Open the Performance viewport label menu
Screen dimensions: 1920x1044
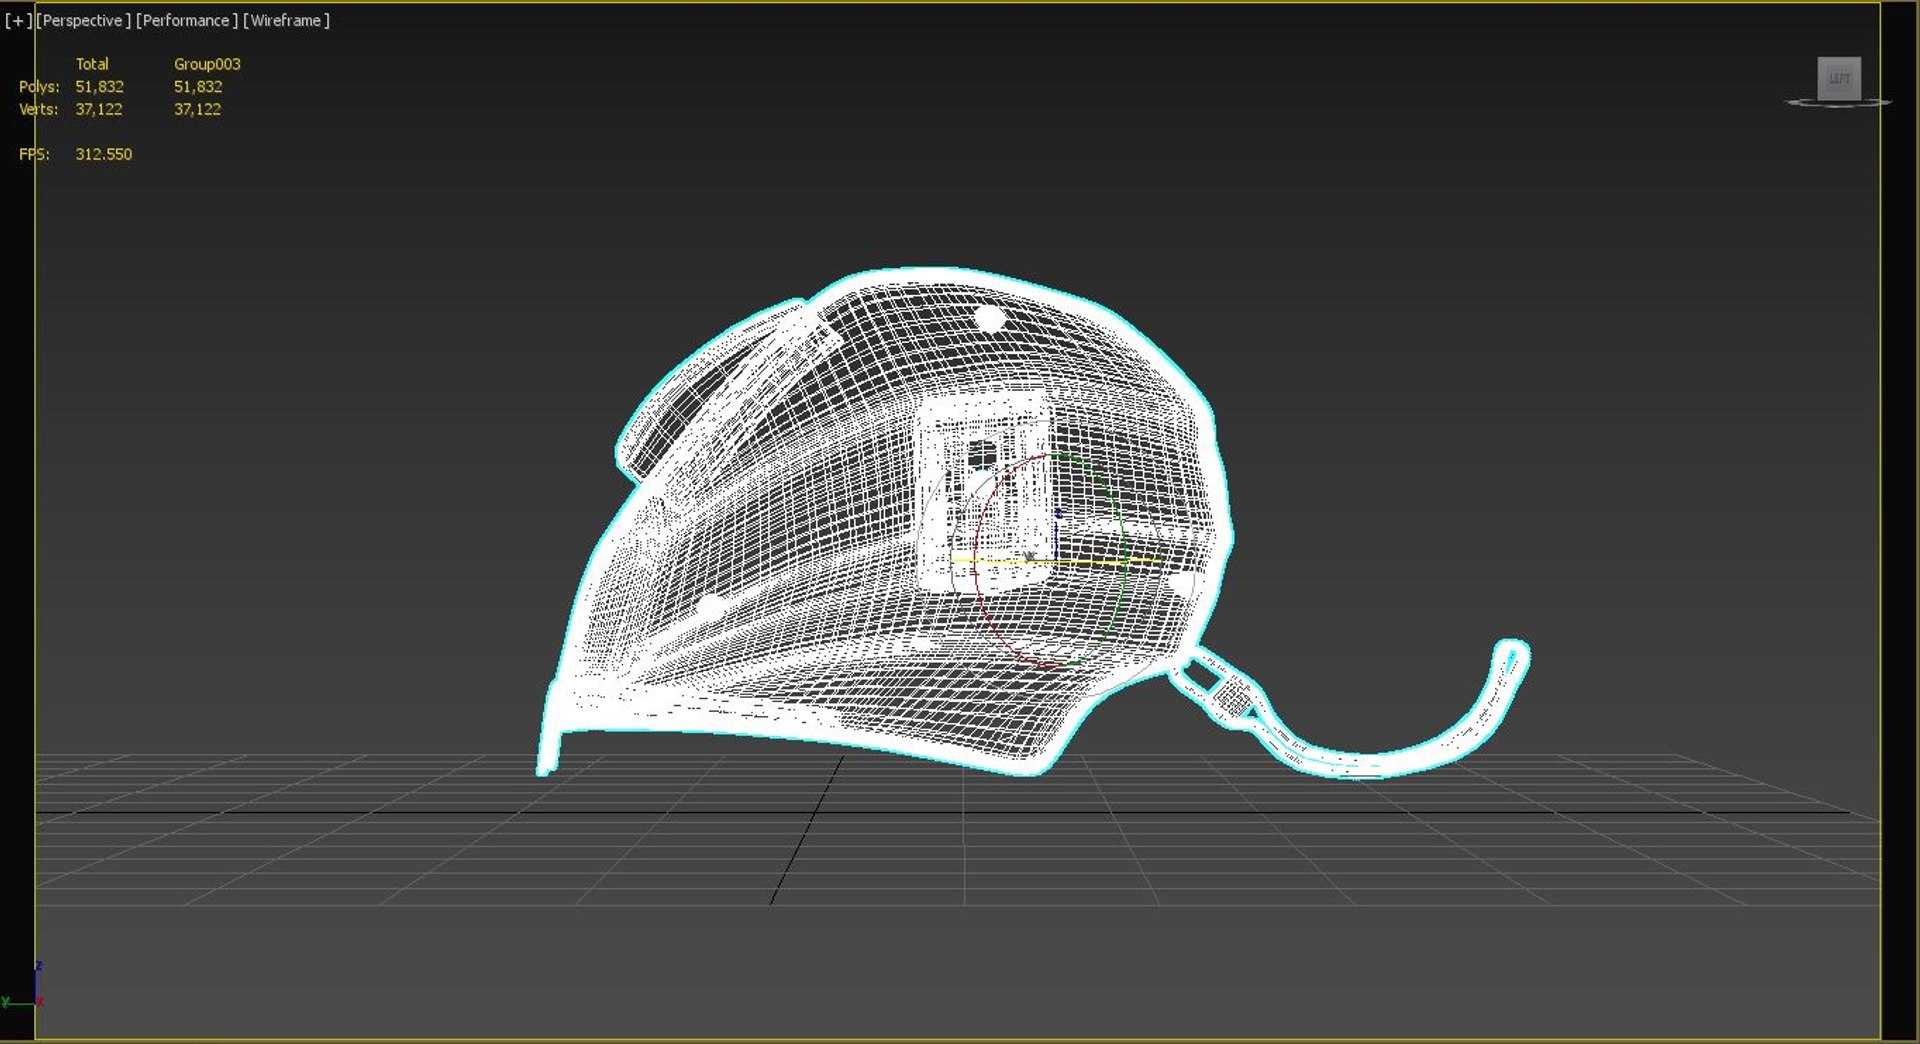tap(187, 20)
